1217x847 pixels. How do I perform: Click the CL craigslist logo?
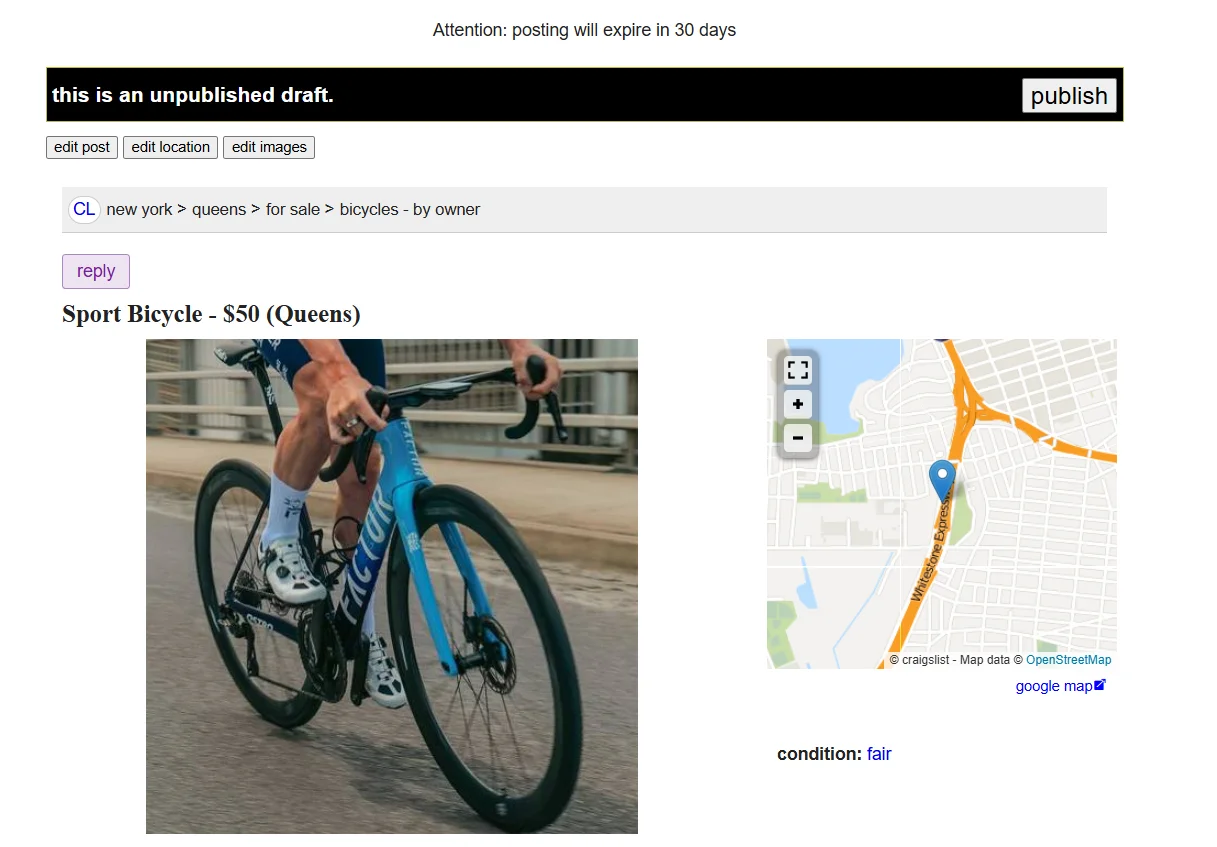84,209
